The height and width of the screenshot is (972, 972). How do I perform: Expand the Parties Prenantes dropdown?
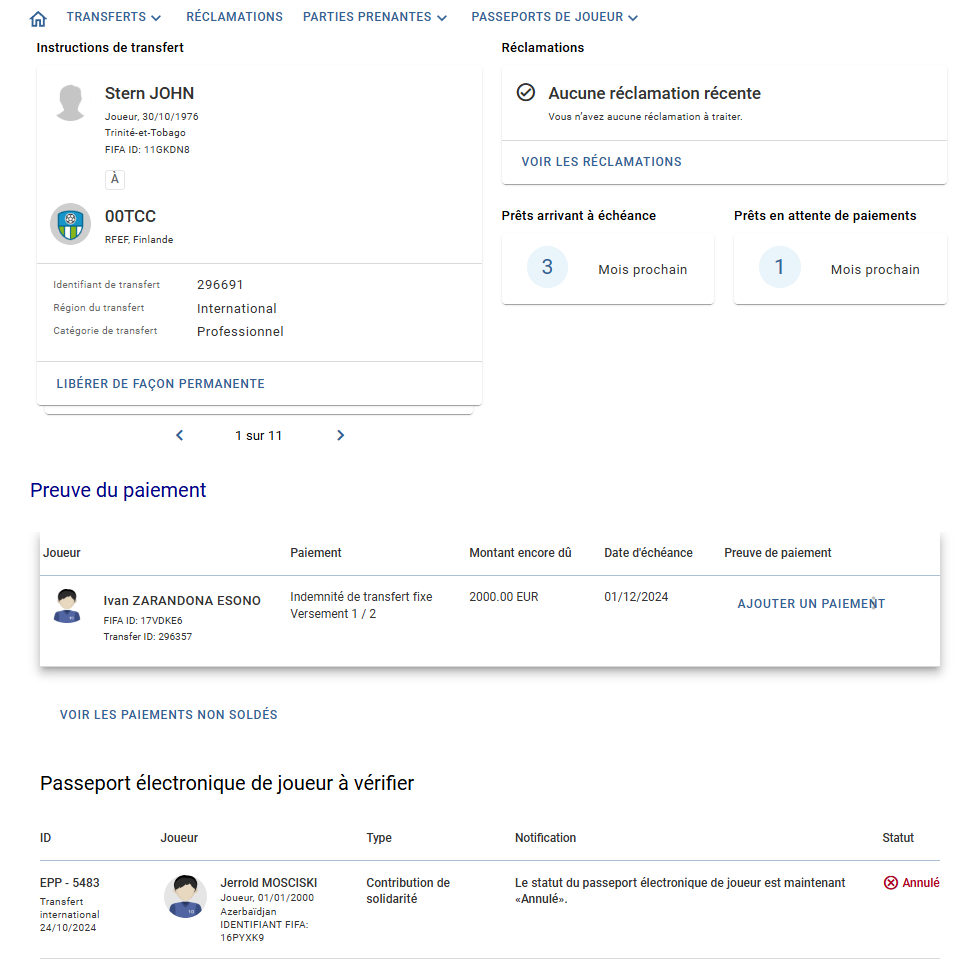click(374, 17)
